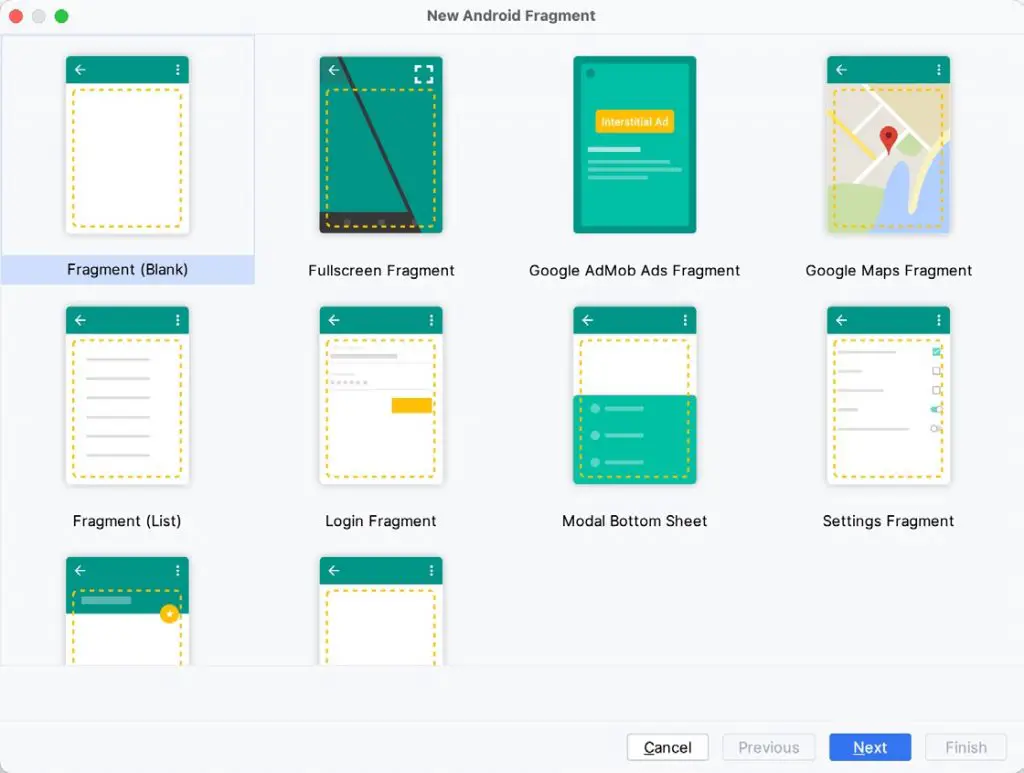Choose the Login Fragment template
Viewport: 1024px width, 773px height.
[381, 396]
